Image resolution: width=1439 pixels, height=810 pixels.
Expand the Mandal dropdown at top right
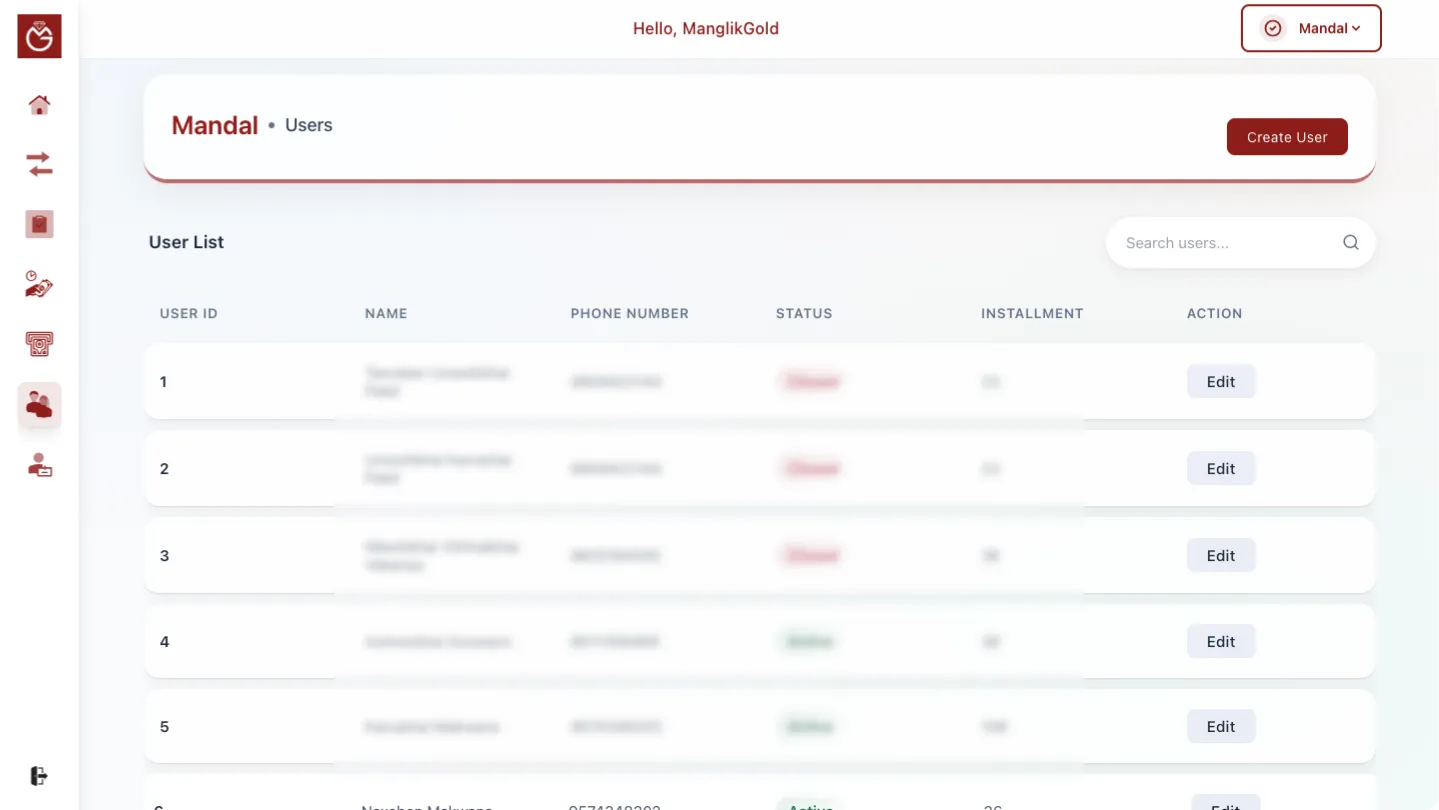point(1311,28)
